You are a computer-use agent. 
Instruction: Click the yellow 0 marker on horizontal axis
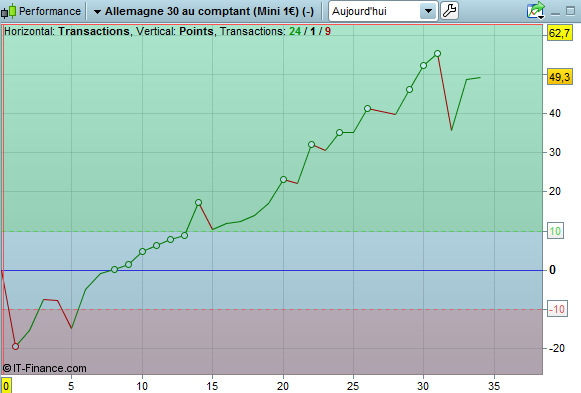coord(6,386)
